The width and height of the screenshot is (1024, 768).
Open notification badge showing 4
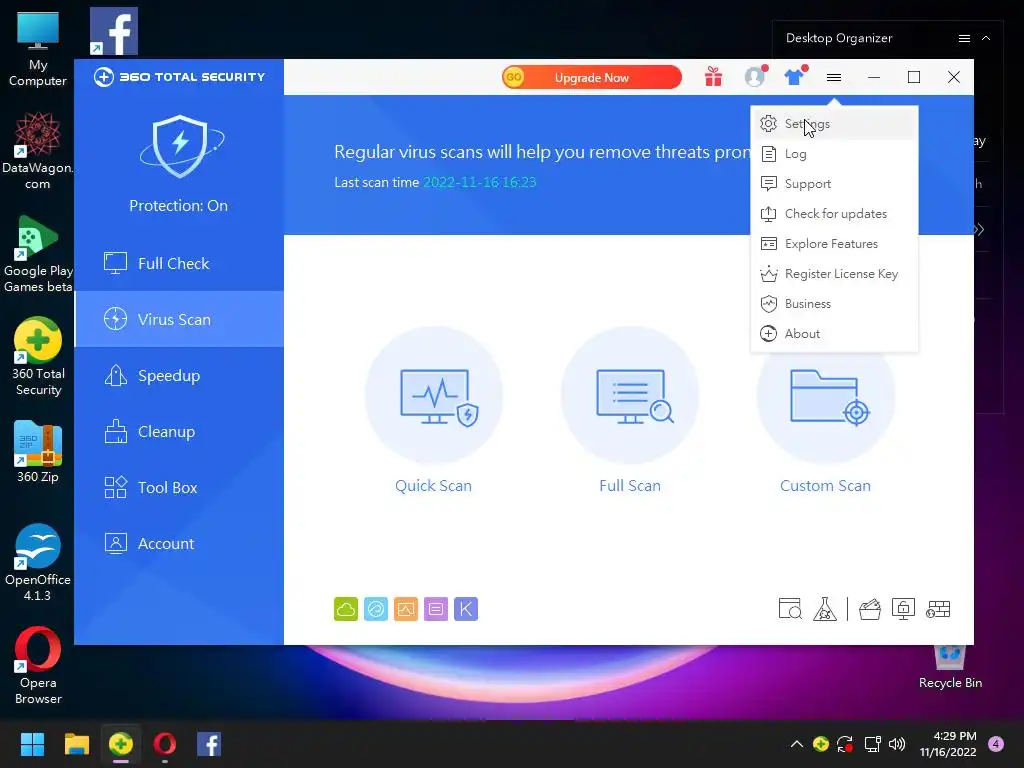[x=996, y=744]
